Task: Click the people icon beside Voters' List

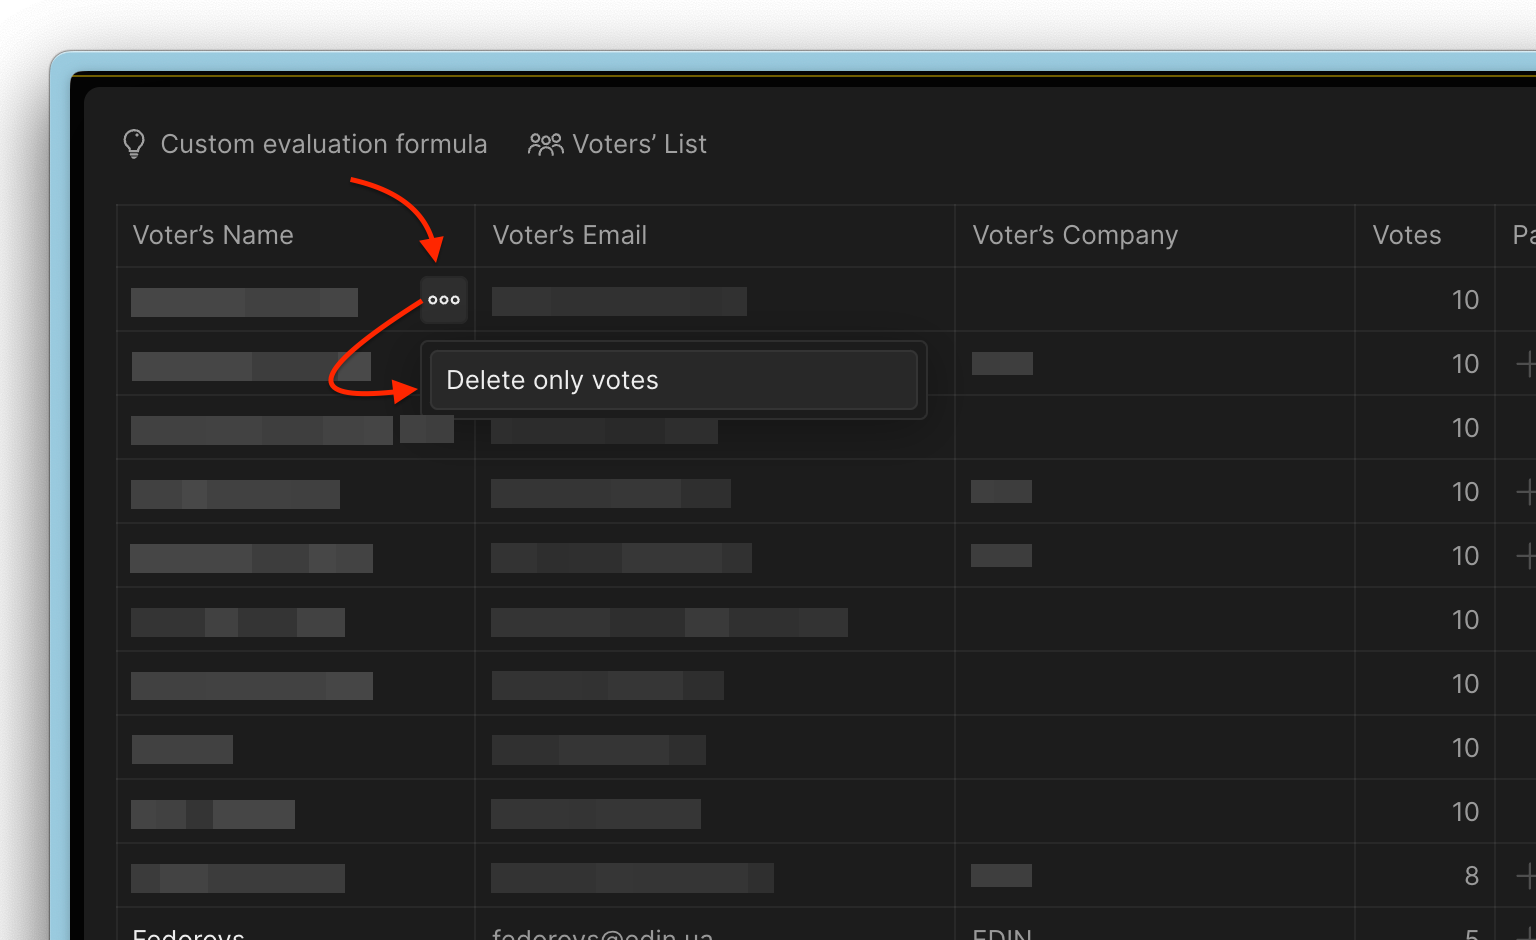Action: 545,145
